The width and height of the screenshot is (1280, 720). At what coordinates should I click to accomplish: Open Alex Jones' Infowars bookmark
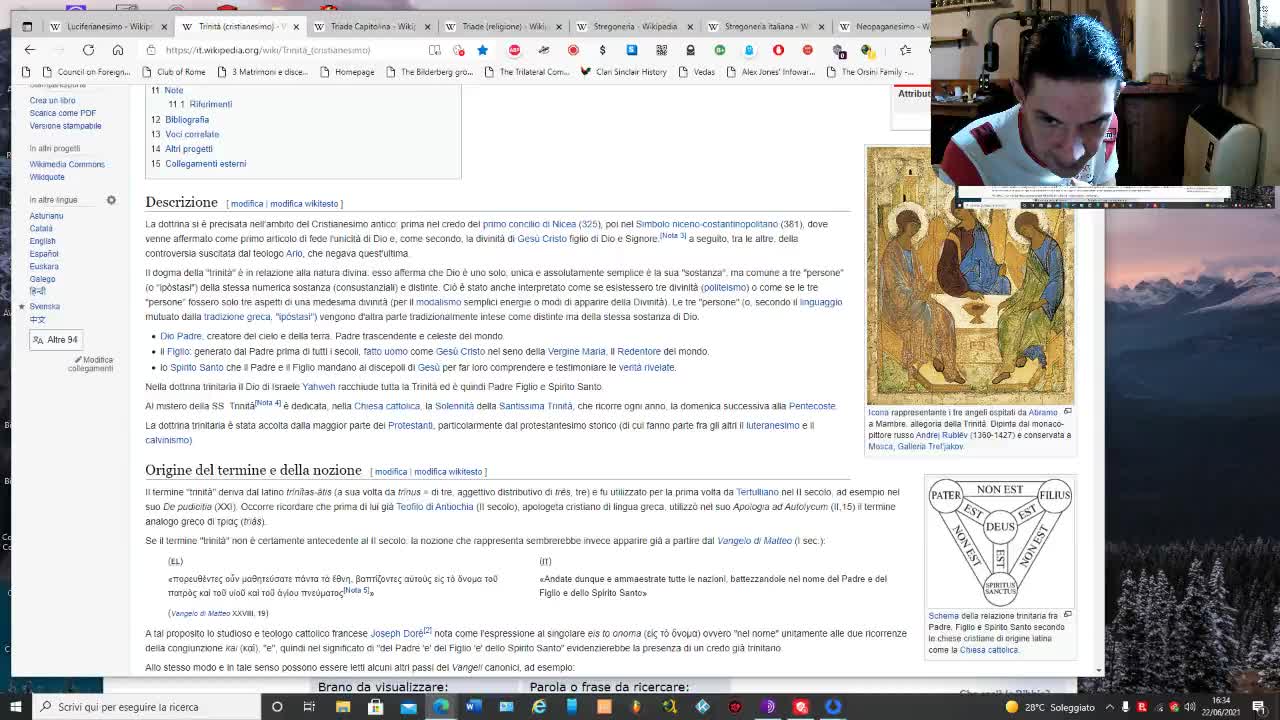(770, 72)
